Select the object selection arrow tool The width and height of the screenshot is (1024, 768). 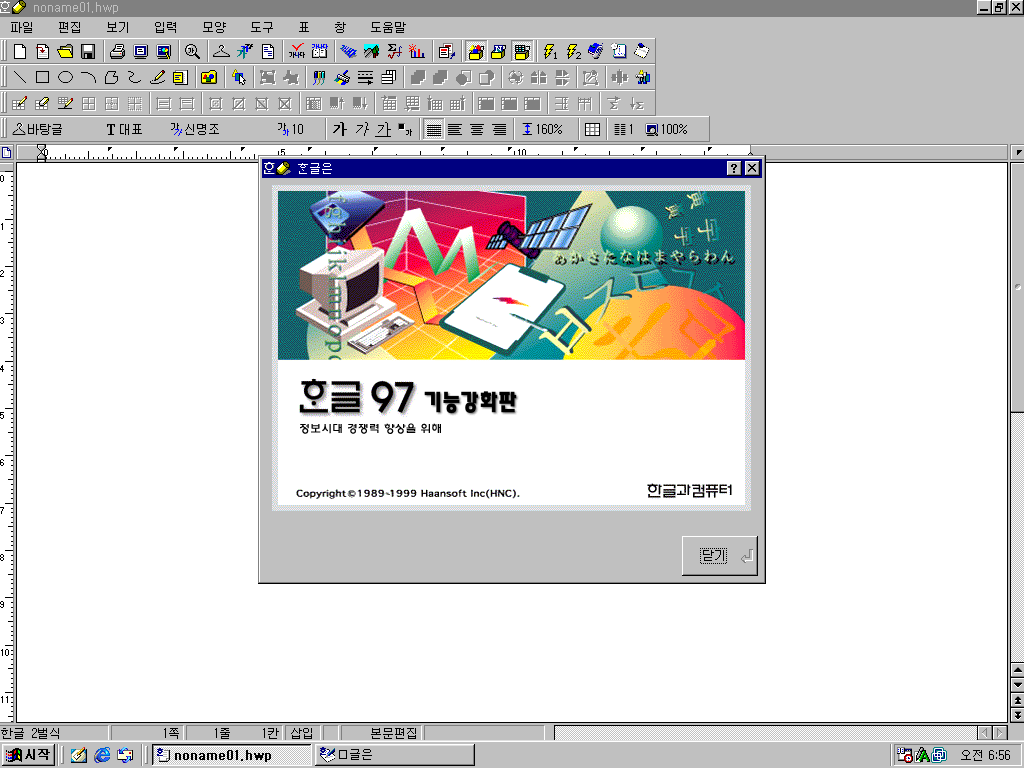(x=239, y=78)
